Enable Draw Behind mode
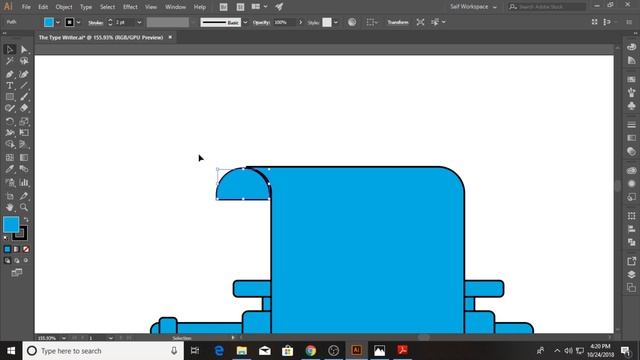This screenshot has width=640, height=360. [x=16, y=260]
